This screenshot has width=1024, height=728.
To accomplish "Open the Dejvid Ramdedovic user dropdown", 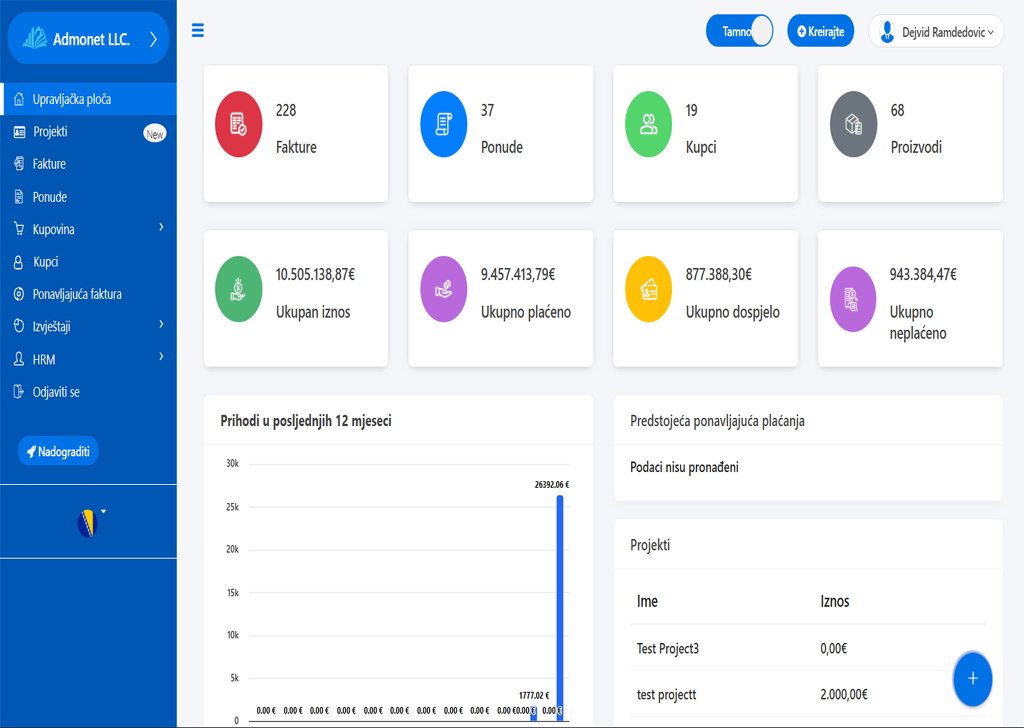I will [x=936, y=32].
